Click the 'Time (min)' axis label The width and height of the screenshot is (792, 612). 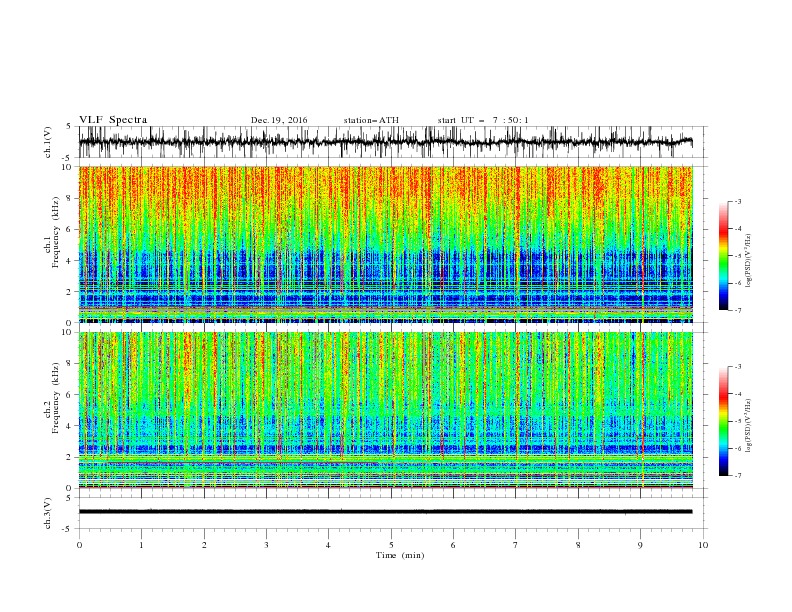point(400,555)
